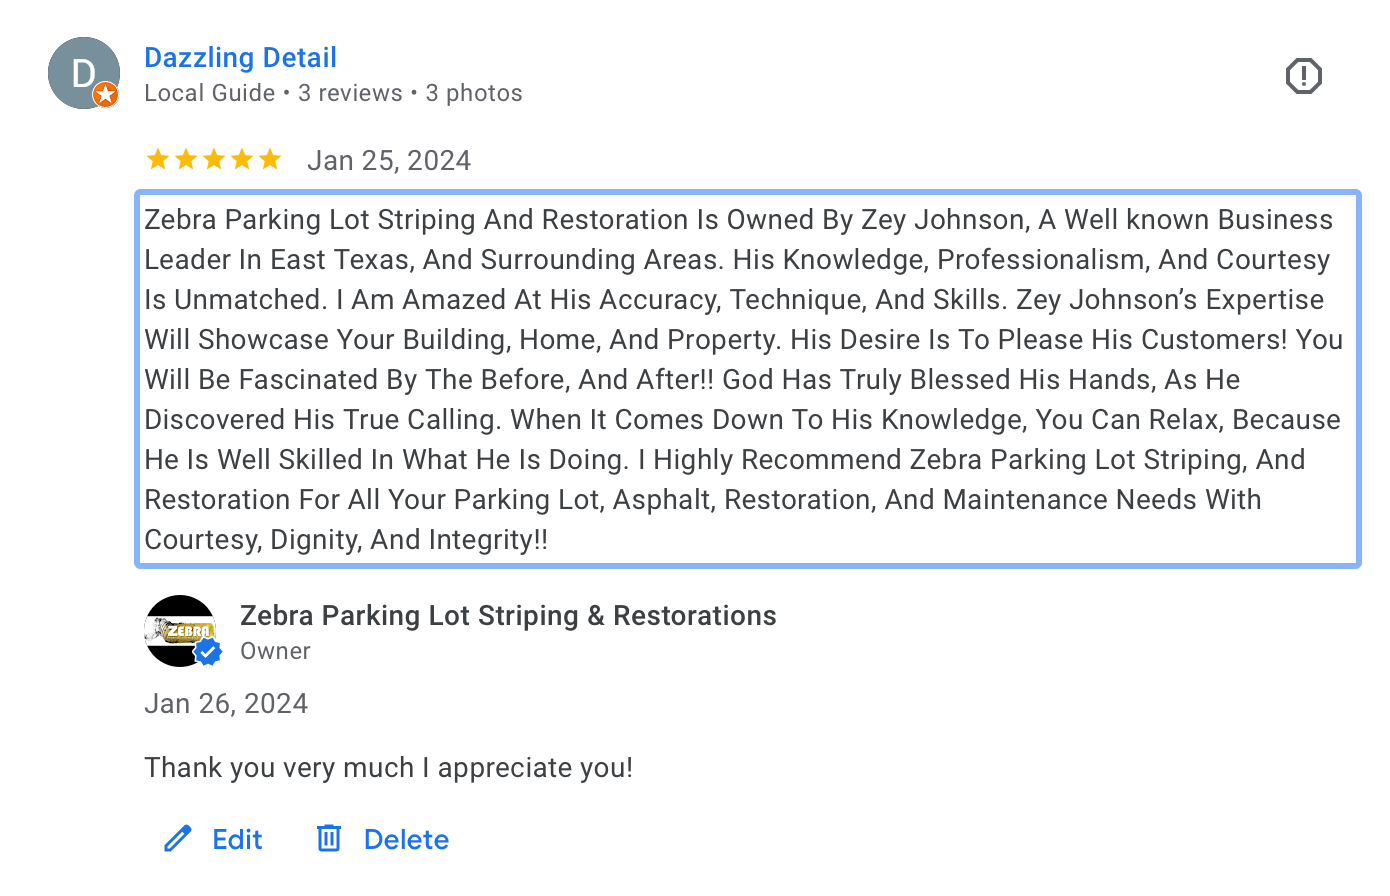The height and width of the screenshot is (896, 1390).
Task: Select the fifth yellow rating star
Action: pos(270,160)
